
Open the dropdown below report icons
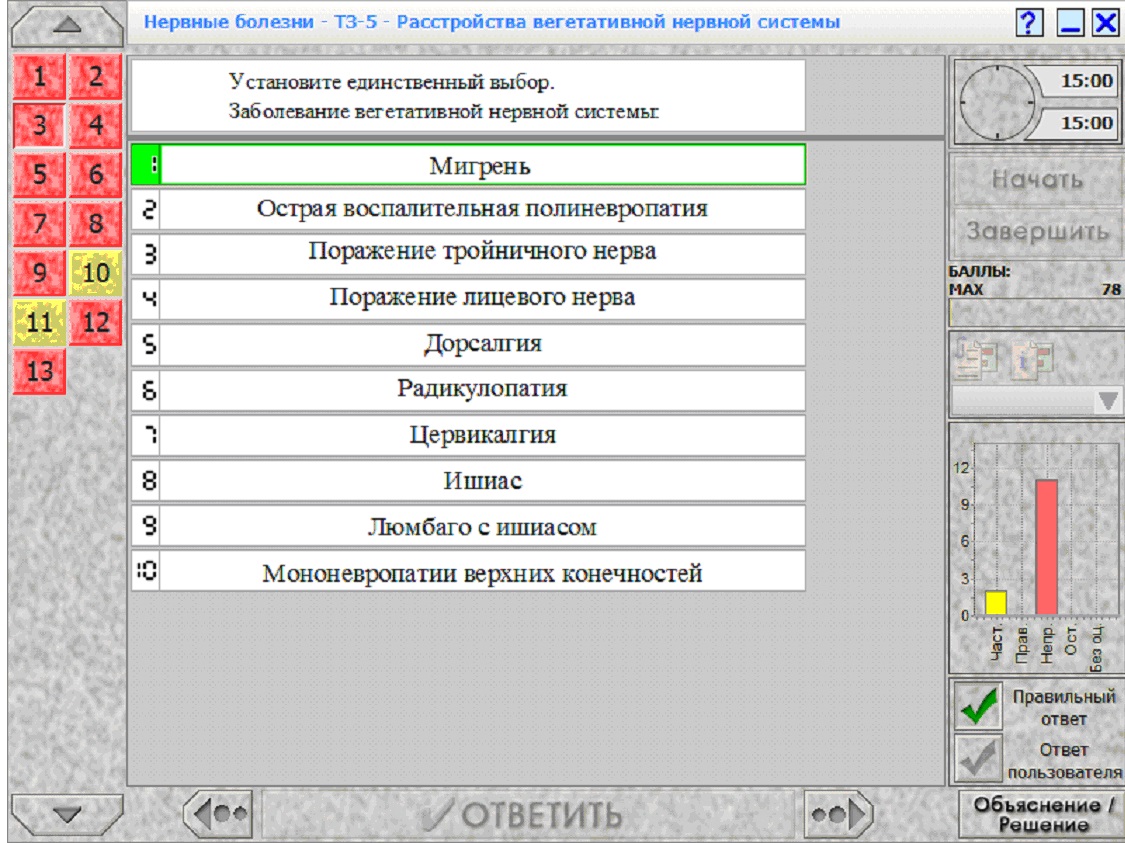(1037, 400)
